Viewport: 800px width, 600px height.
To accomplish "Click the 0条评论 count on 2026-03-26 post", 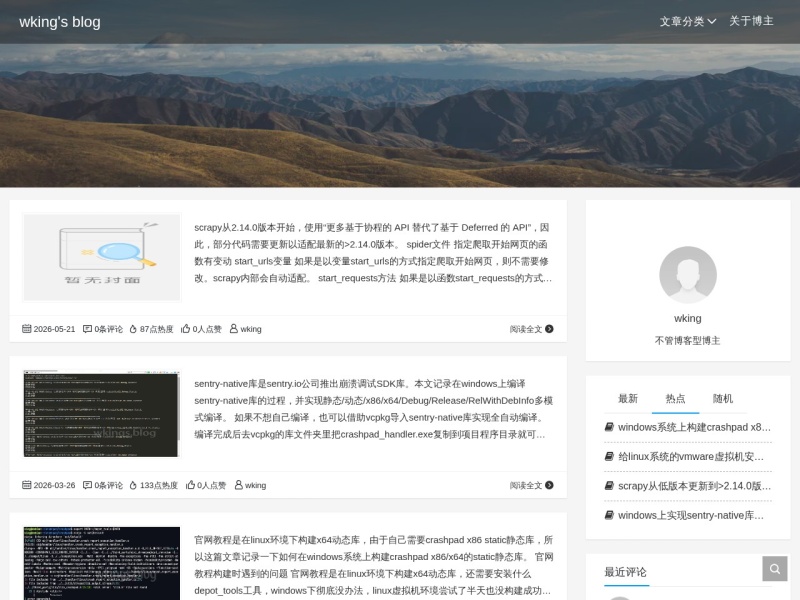I will tap(108, 485).
